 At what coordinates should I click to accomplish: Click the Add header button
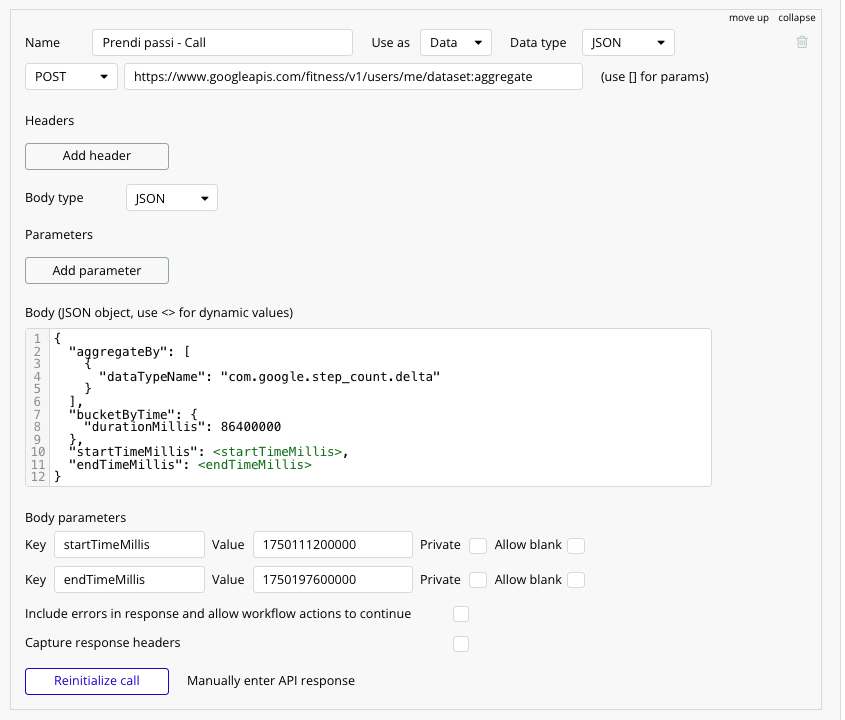97,156
